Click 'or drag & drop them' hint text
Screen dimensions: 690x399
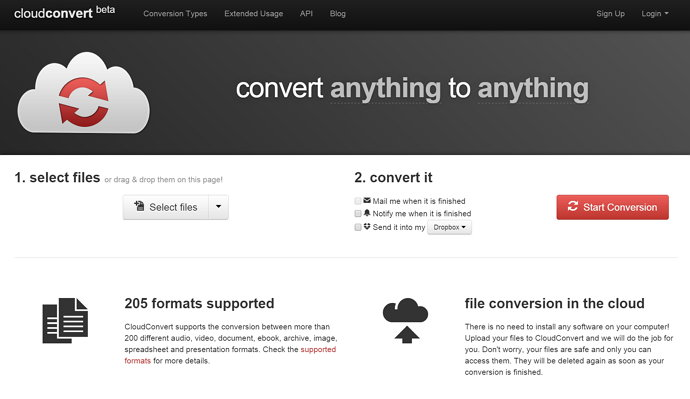163,179
